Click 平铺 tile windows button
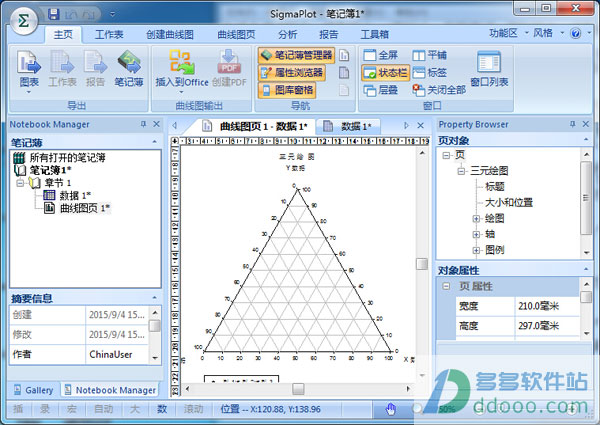The image size is (600, 425). (430, 55)
